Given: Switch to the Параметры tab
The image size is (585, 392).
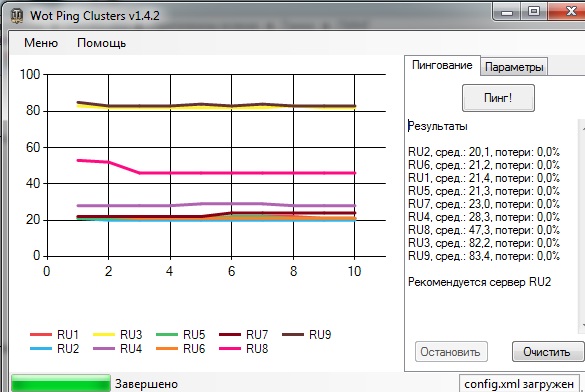Looking at the screenshot, I should 514,67.
